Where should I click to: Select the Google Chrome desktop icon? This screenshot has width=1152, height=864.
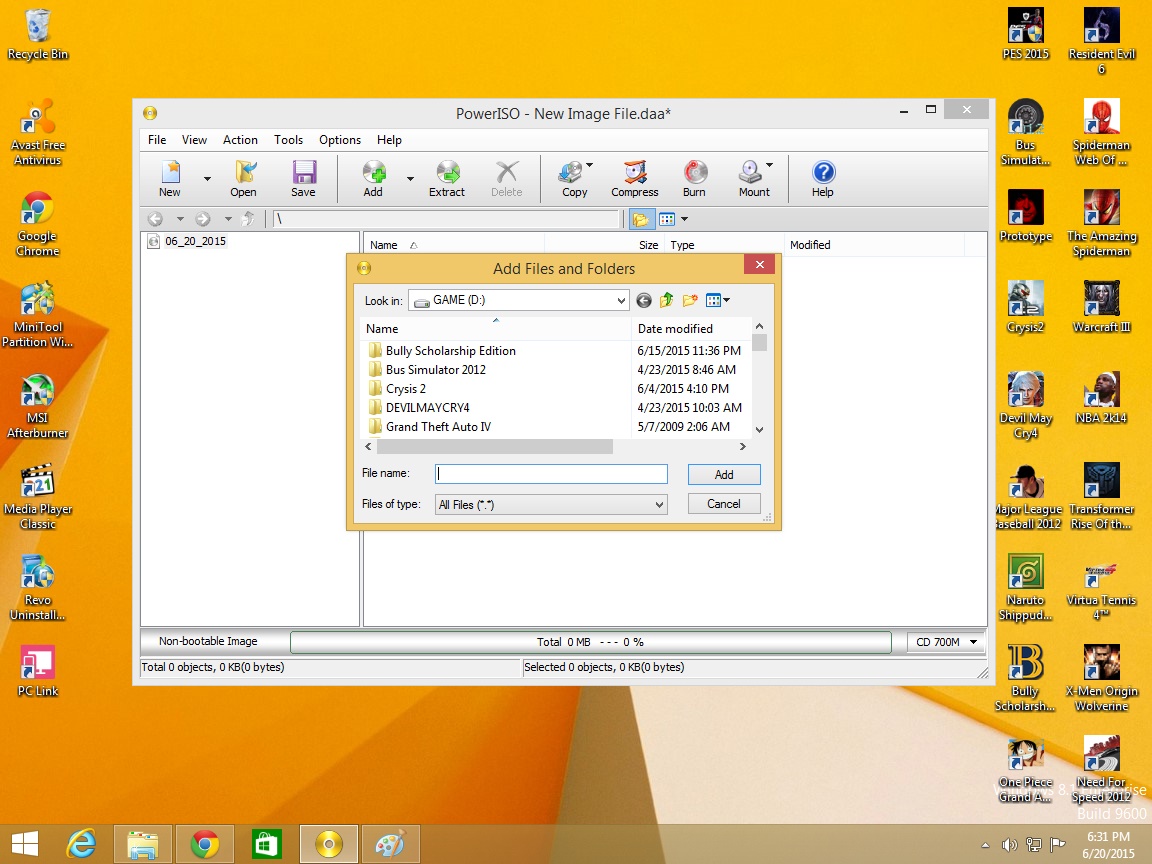click(x=37, y=224)
